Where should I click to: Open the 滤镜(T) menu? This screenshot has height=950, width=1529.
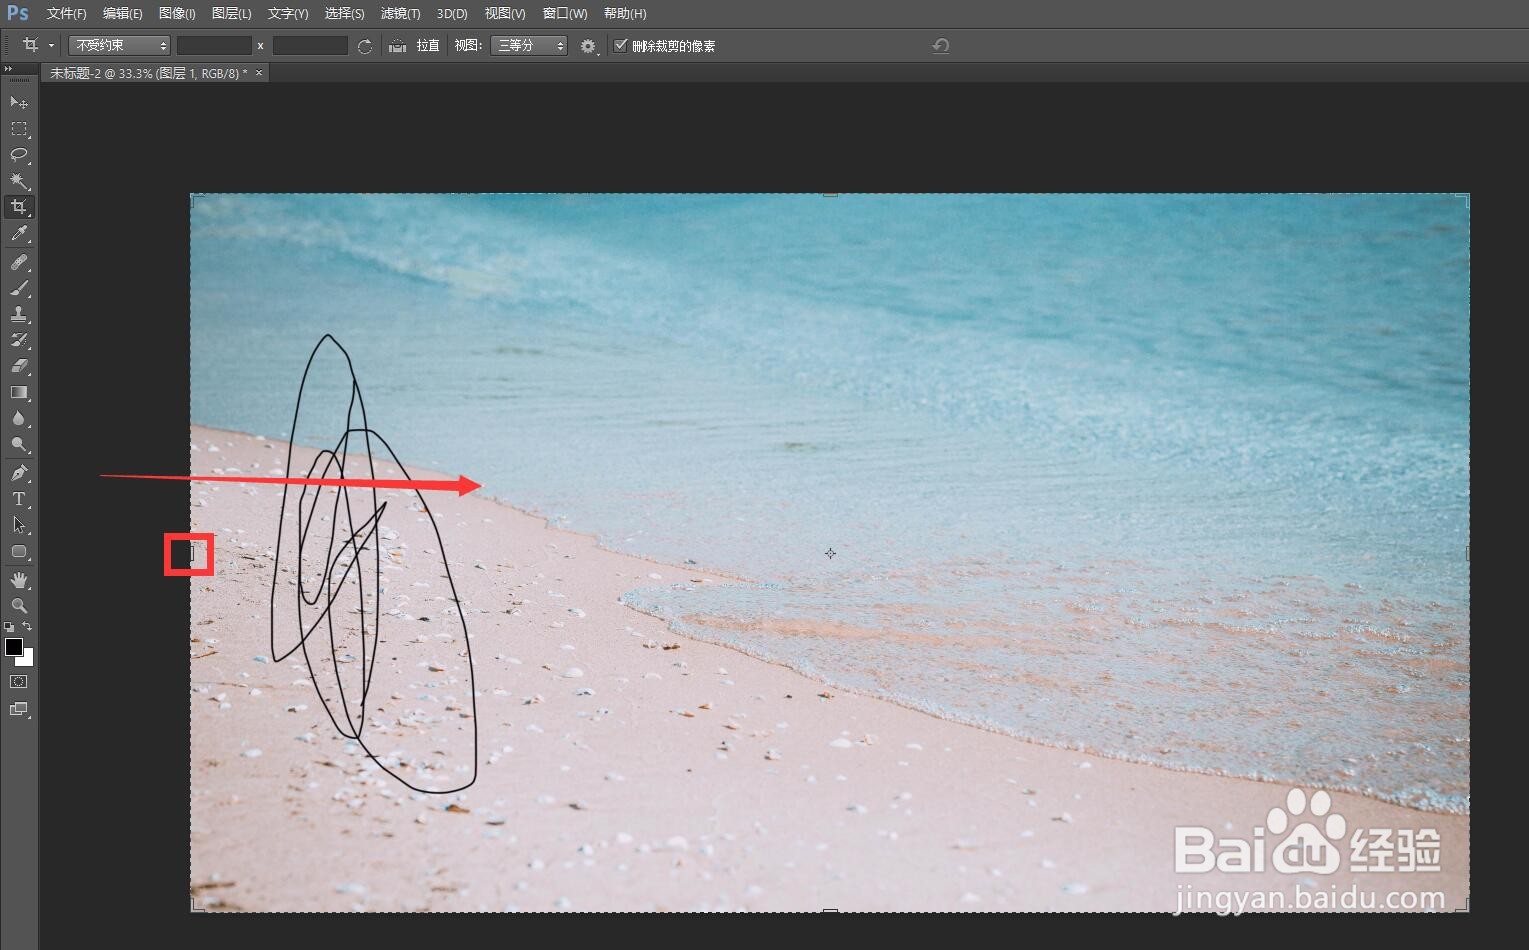pyautogui.click(x=401, y=13)
